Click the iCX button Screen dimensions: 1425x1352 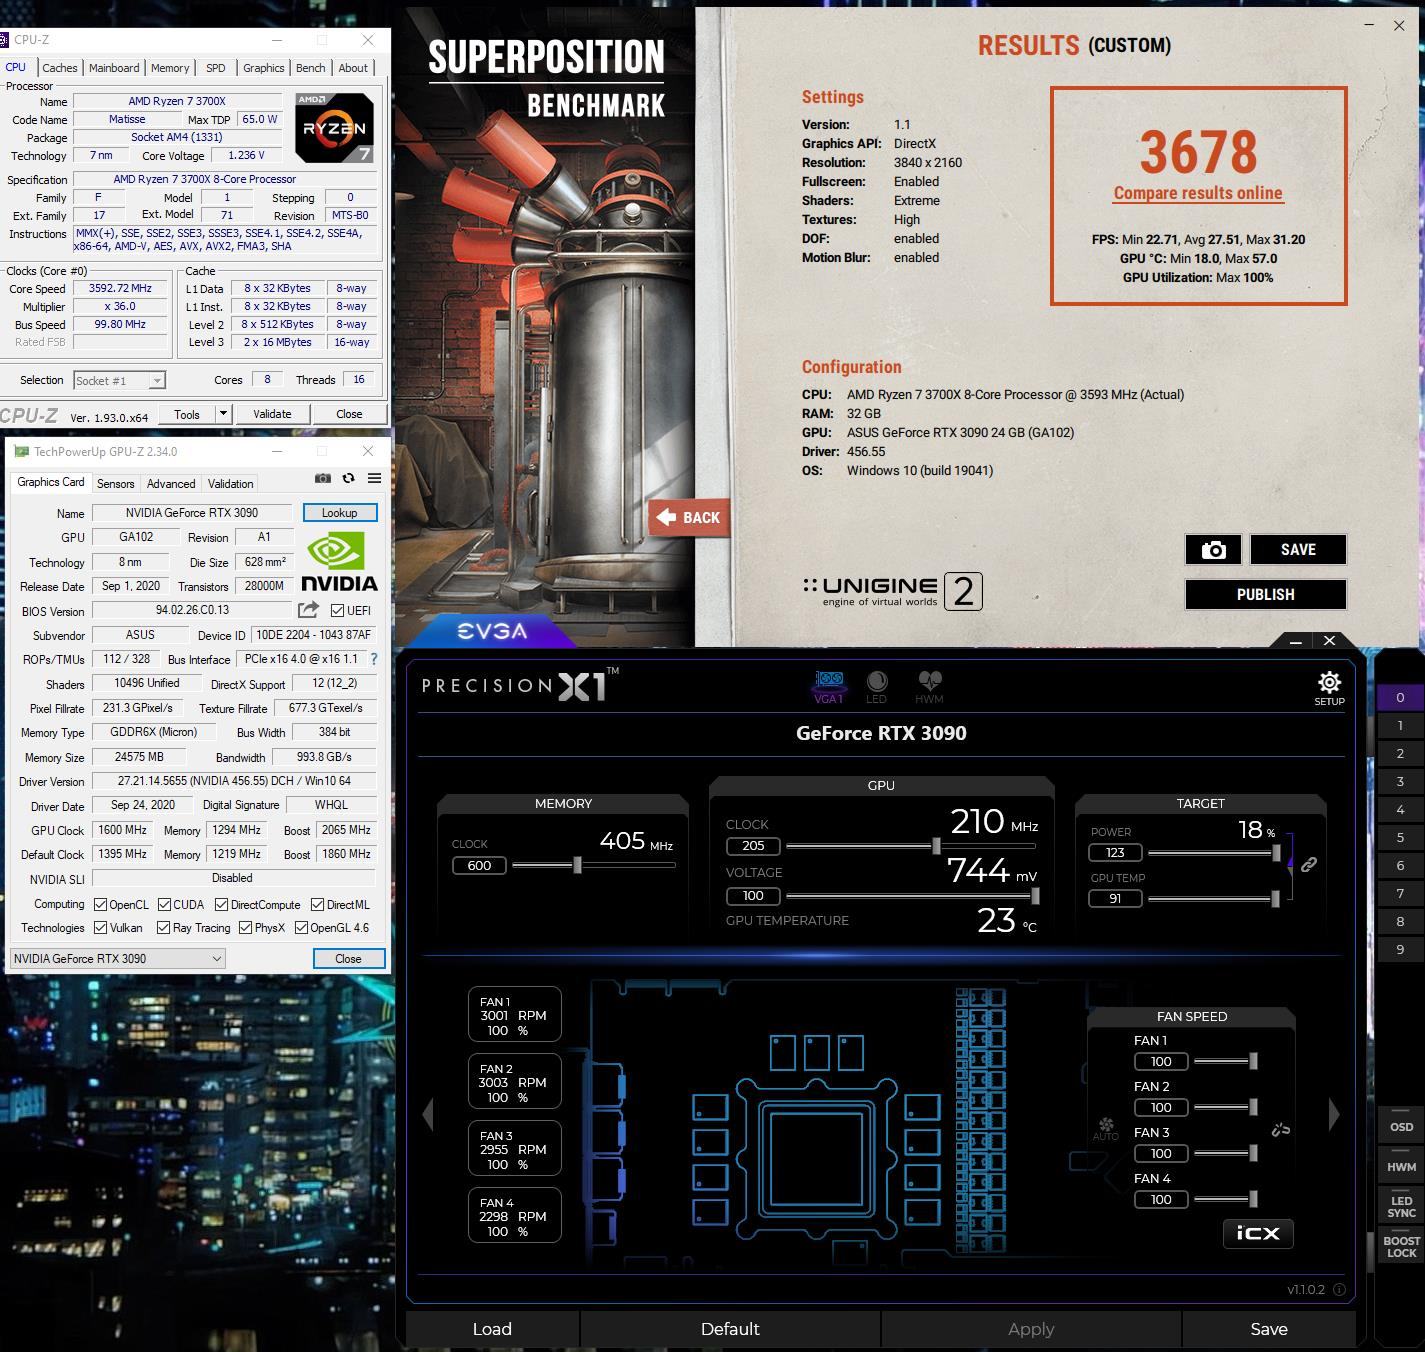coord(1258,1233)
